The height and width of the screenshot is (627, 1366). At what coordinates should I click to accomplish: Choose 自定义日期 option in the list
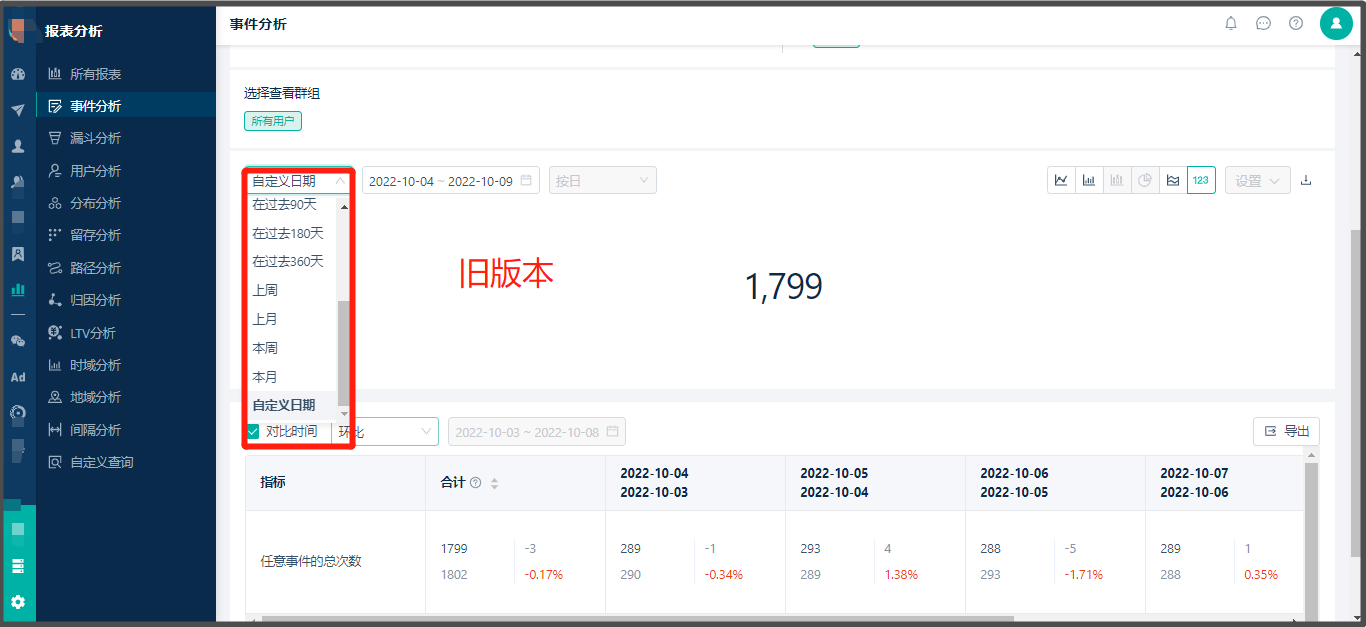coord(291,405)
